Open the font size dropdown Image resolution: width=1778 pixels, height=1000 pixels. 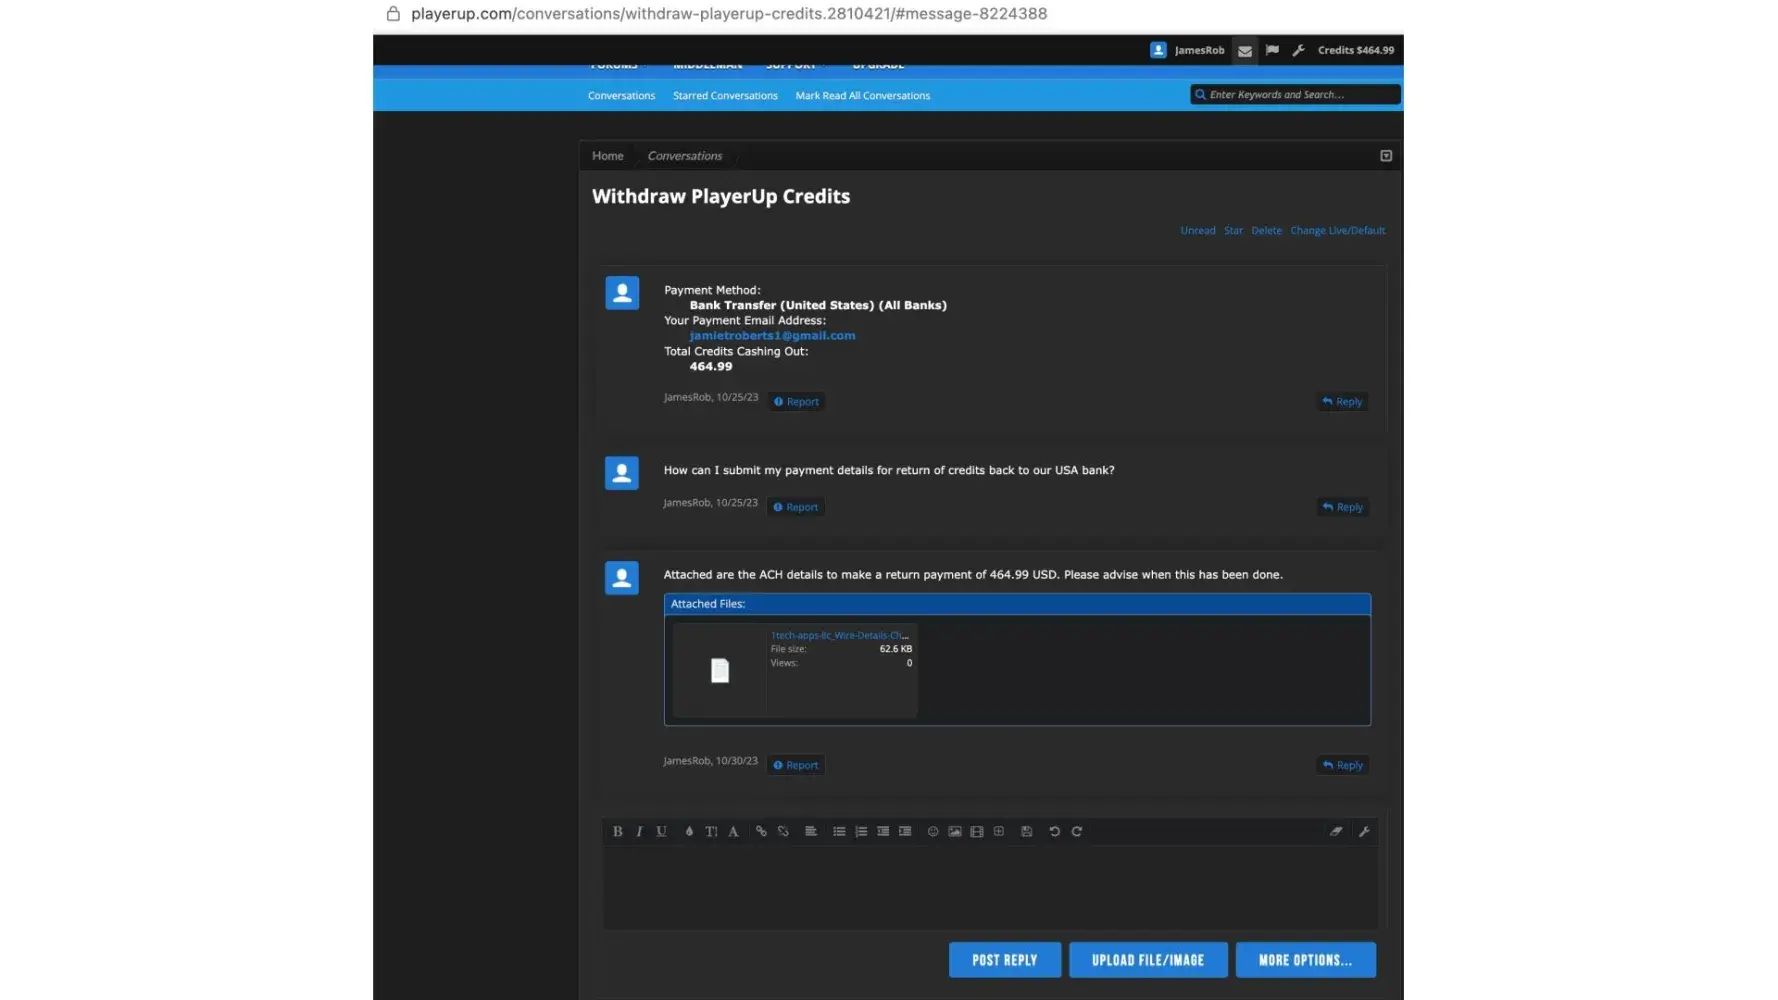[x=711, y=831]
